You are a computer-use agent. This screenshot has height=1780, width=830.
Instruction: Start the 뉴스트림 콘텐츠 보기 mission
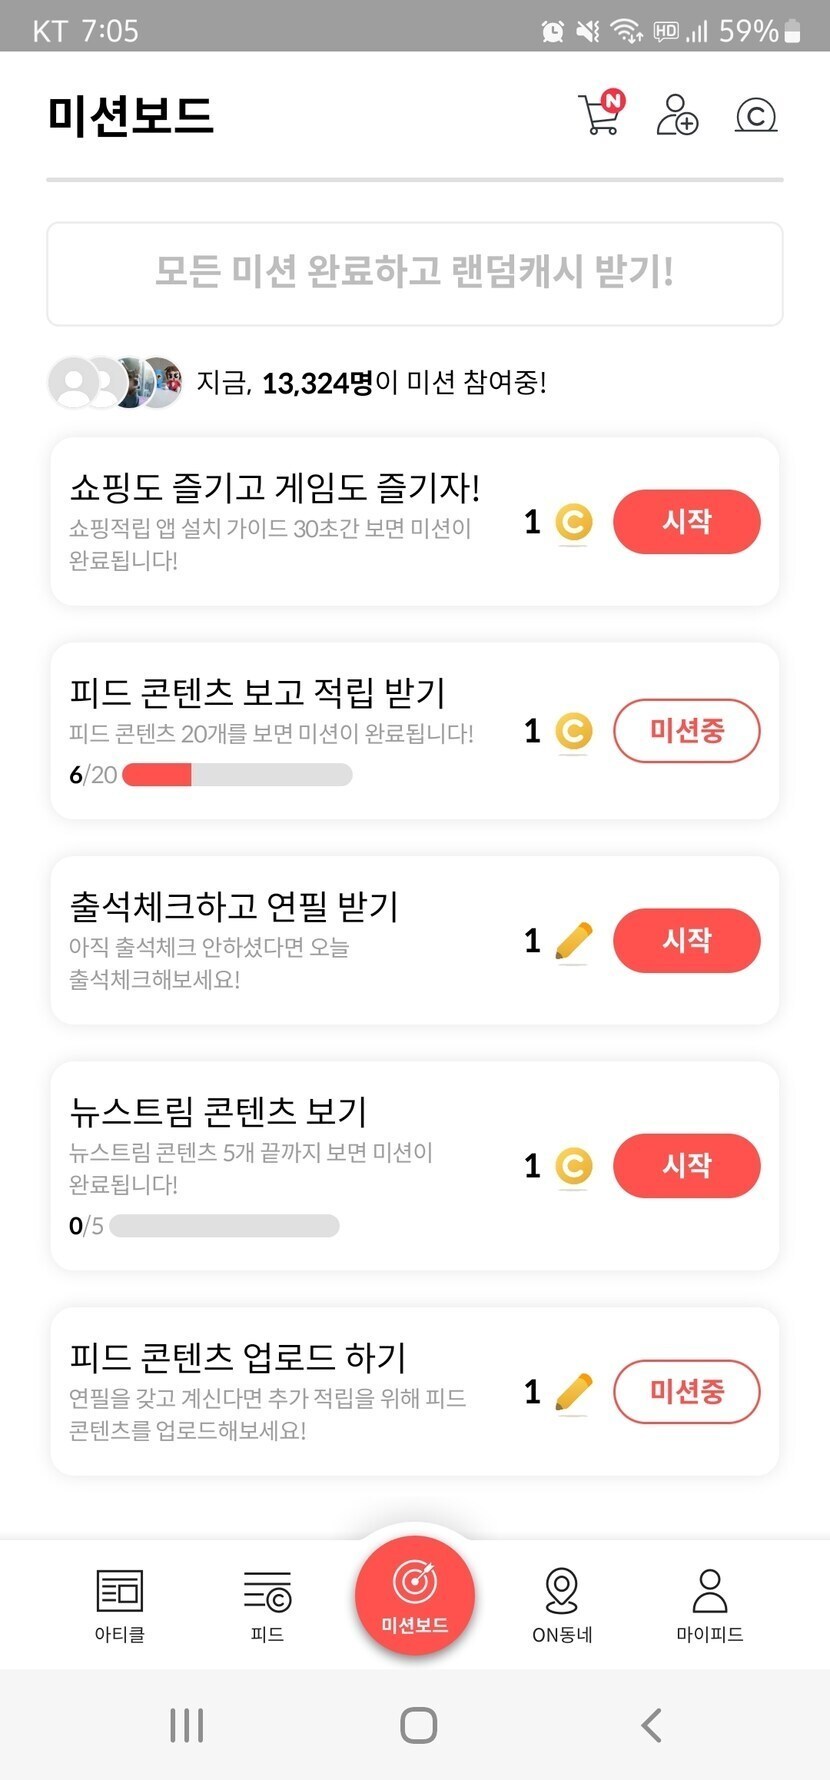[x=686, y=1165]
